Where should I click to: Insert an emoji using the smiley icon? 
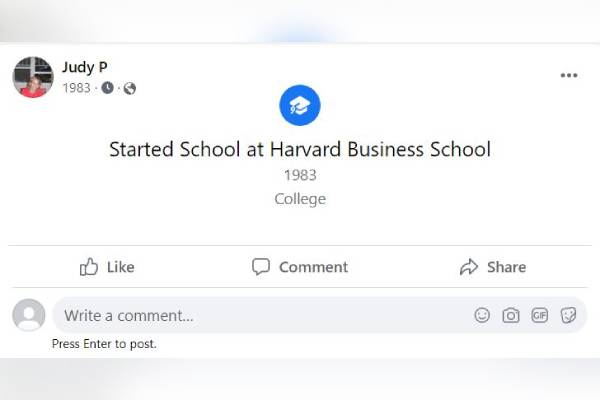point(482,315)
